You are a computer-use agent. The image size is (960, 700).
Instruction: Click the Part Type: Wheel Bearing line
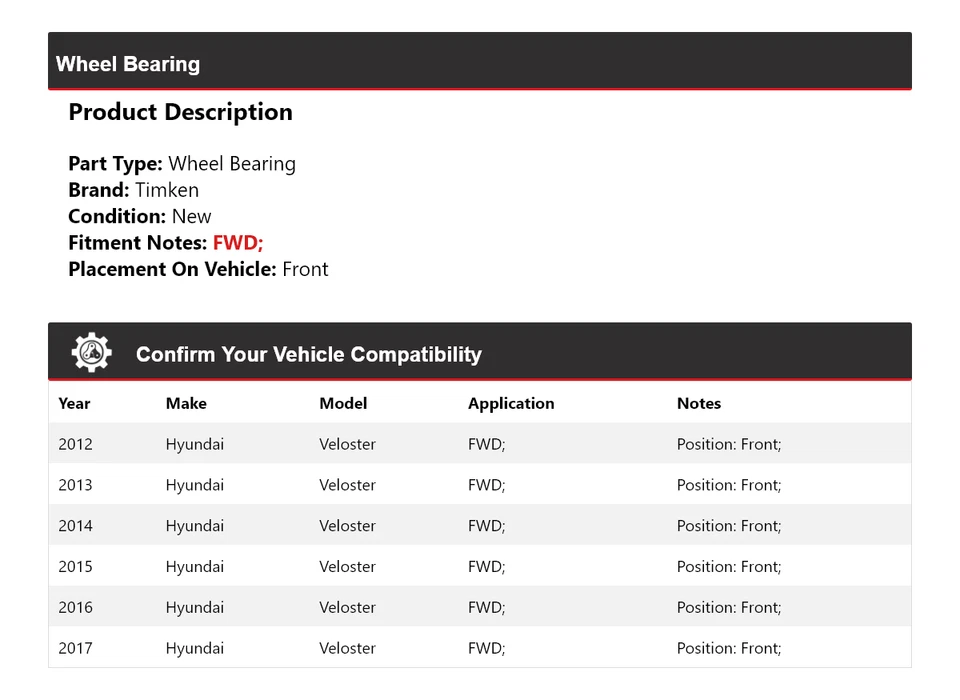(x=182, y=164)
